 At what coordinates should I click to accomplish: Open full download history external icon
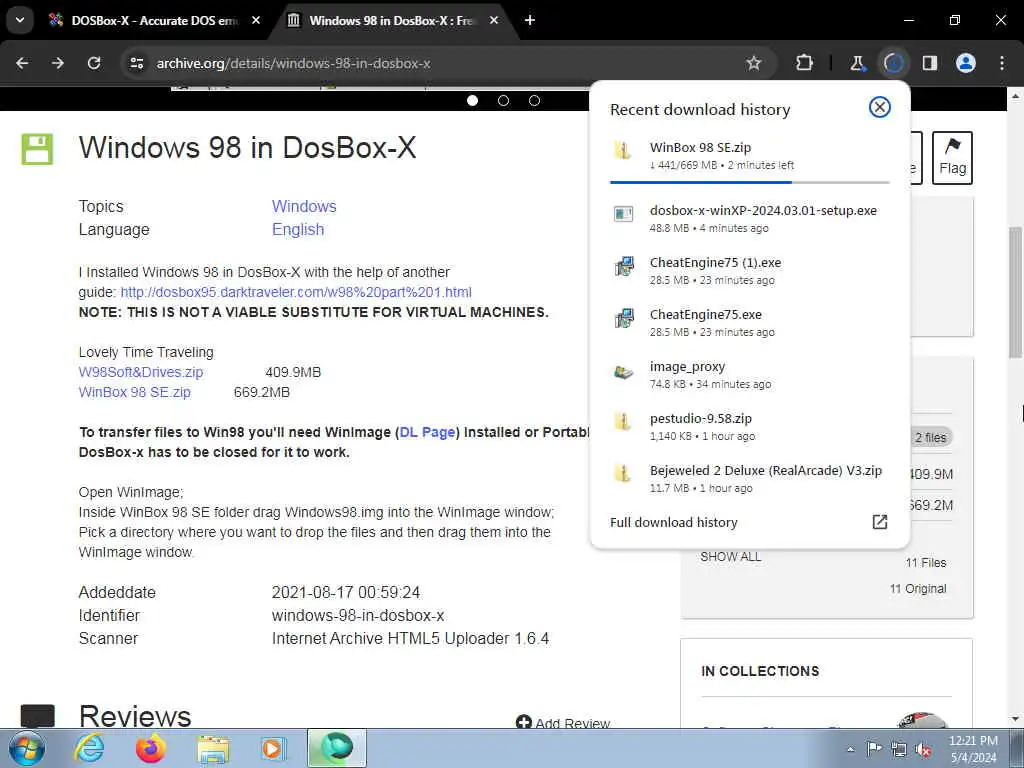click(880, 522)
